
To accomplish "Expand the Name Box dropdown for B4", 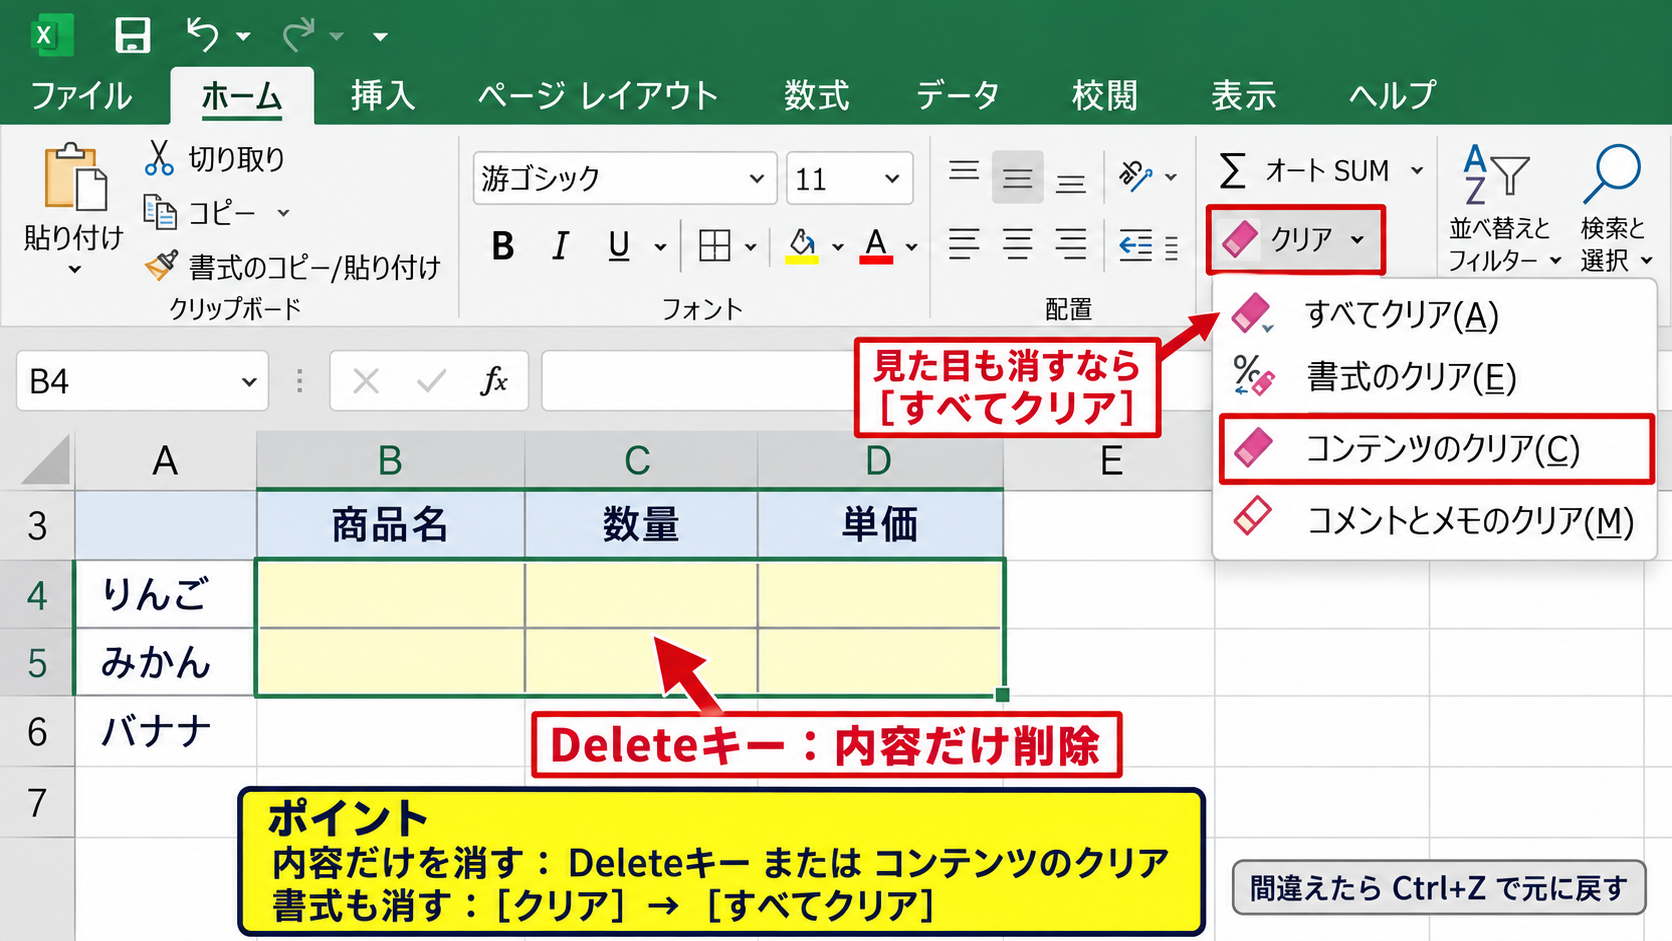I will 249,382.
